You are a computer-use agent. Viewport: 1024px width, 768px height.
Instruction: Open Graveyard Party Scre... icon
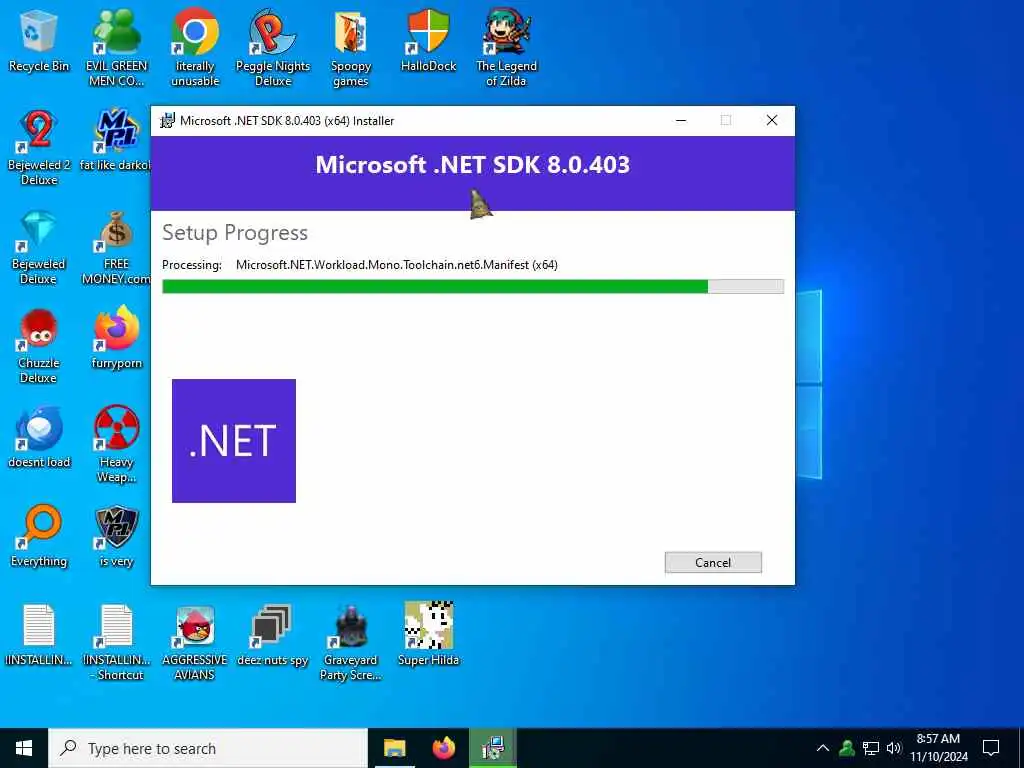(x=351, y=643)
